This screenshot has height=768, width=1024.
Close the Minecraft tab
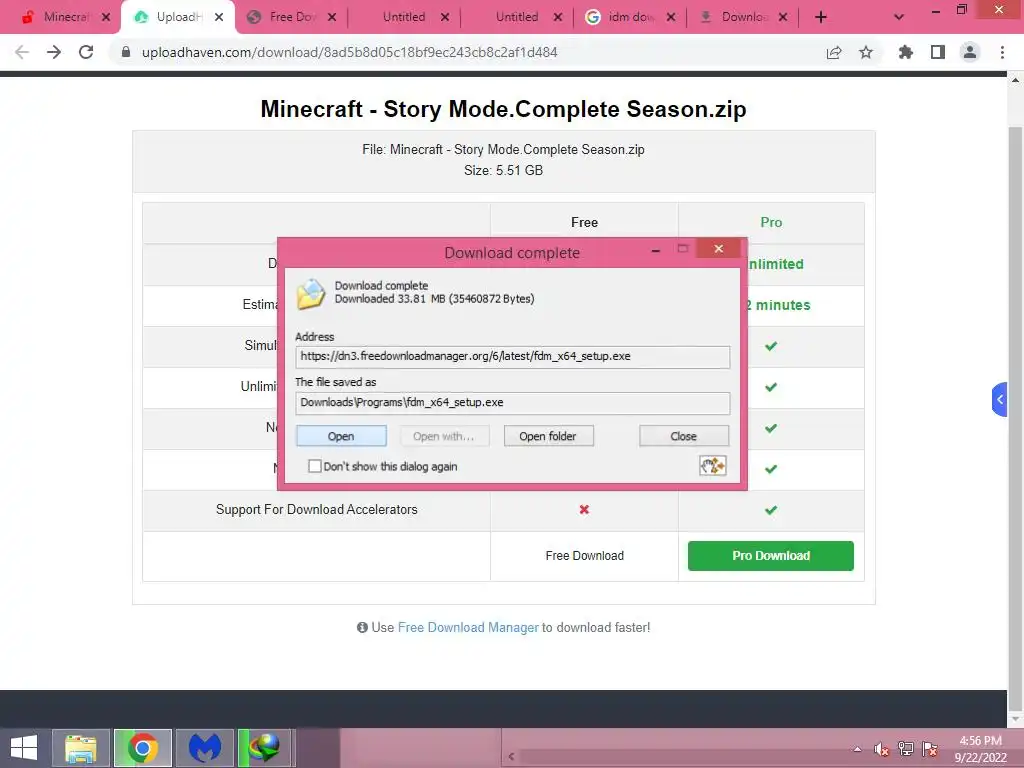(x=106, y=17)
